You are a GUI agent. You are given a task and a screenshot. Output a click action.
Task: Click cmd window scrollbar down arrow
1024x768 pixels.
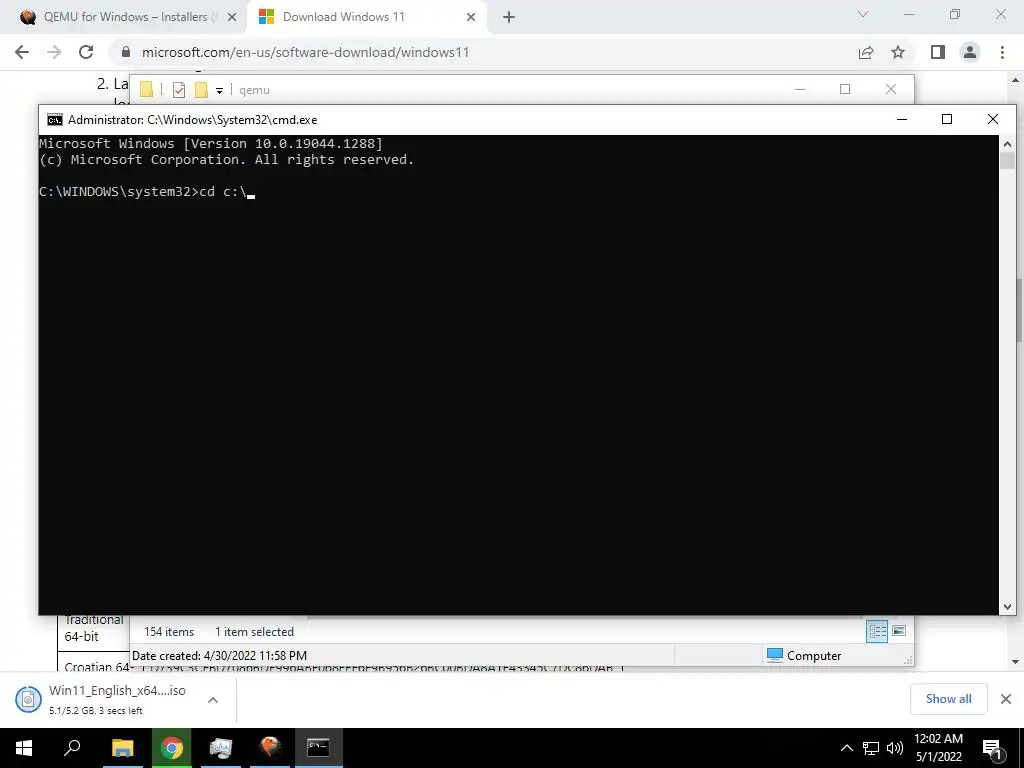point(1007,607)
